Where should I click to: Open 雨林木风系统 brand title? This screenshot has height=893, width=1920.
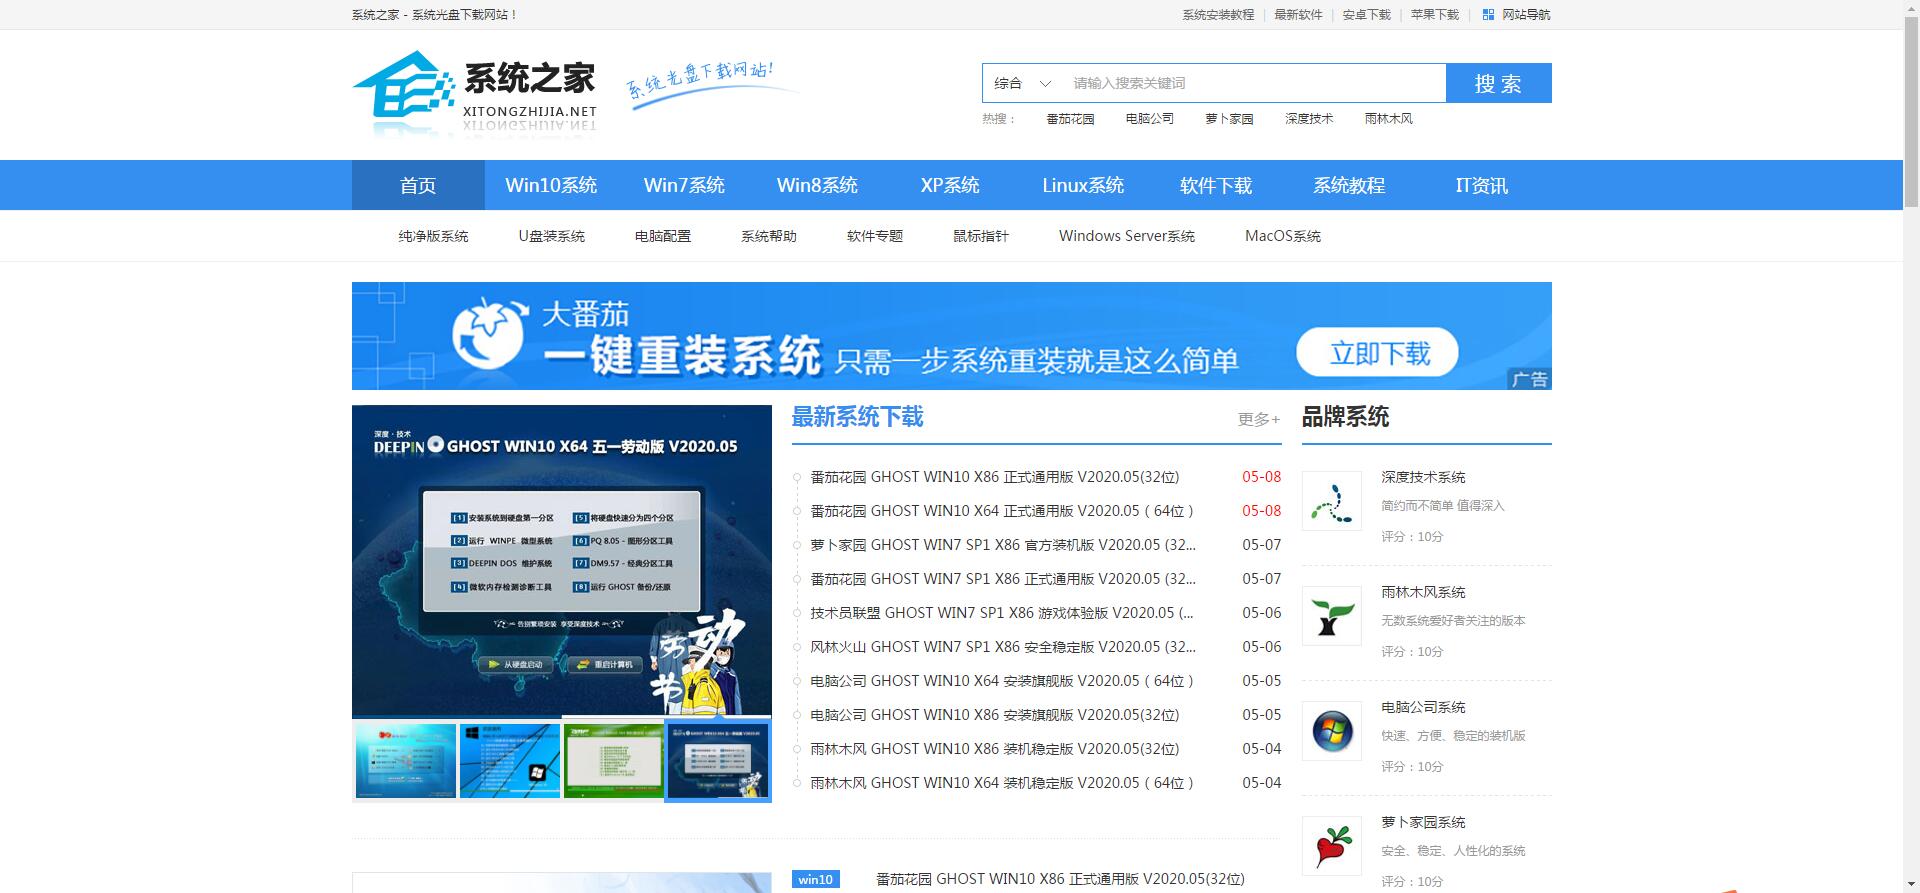point(1423,592)
